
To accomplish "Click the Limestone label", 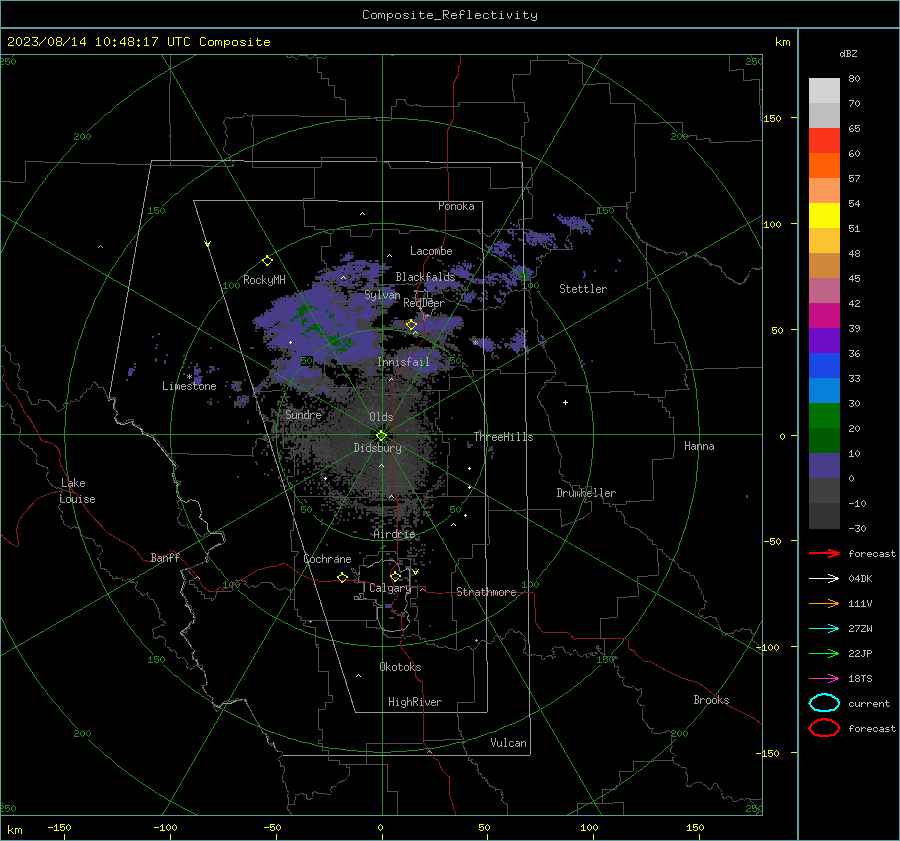I will click(189, 386).
